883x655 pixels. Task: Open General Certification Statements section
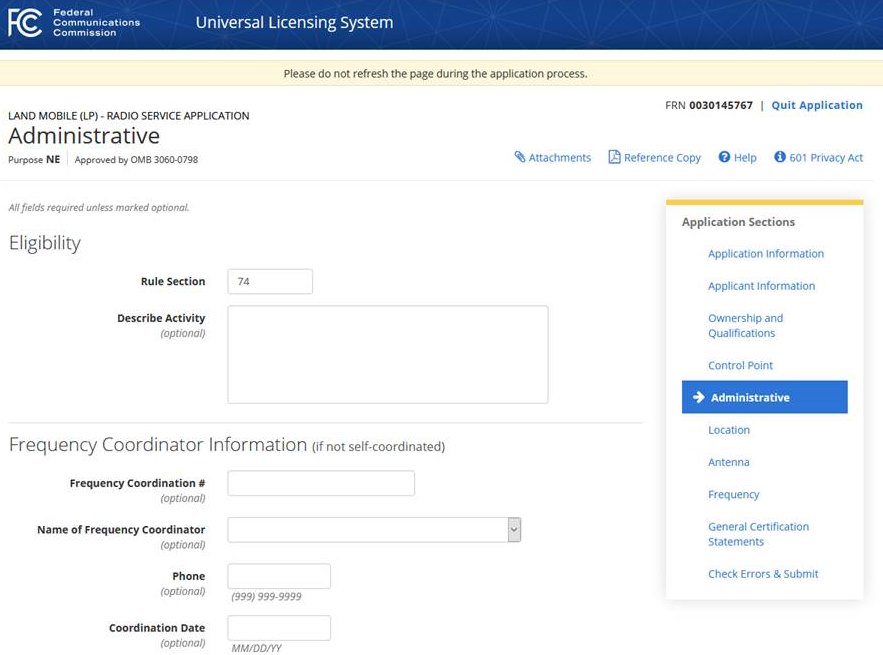click(x=759, y=534)
